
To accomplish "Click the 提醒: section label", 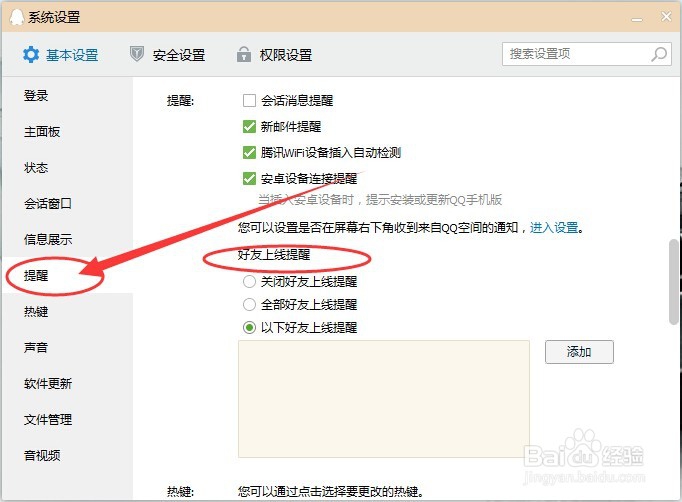I will pos(181,101).
